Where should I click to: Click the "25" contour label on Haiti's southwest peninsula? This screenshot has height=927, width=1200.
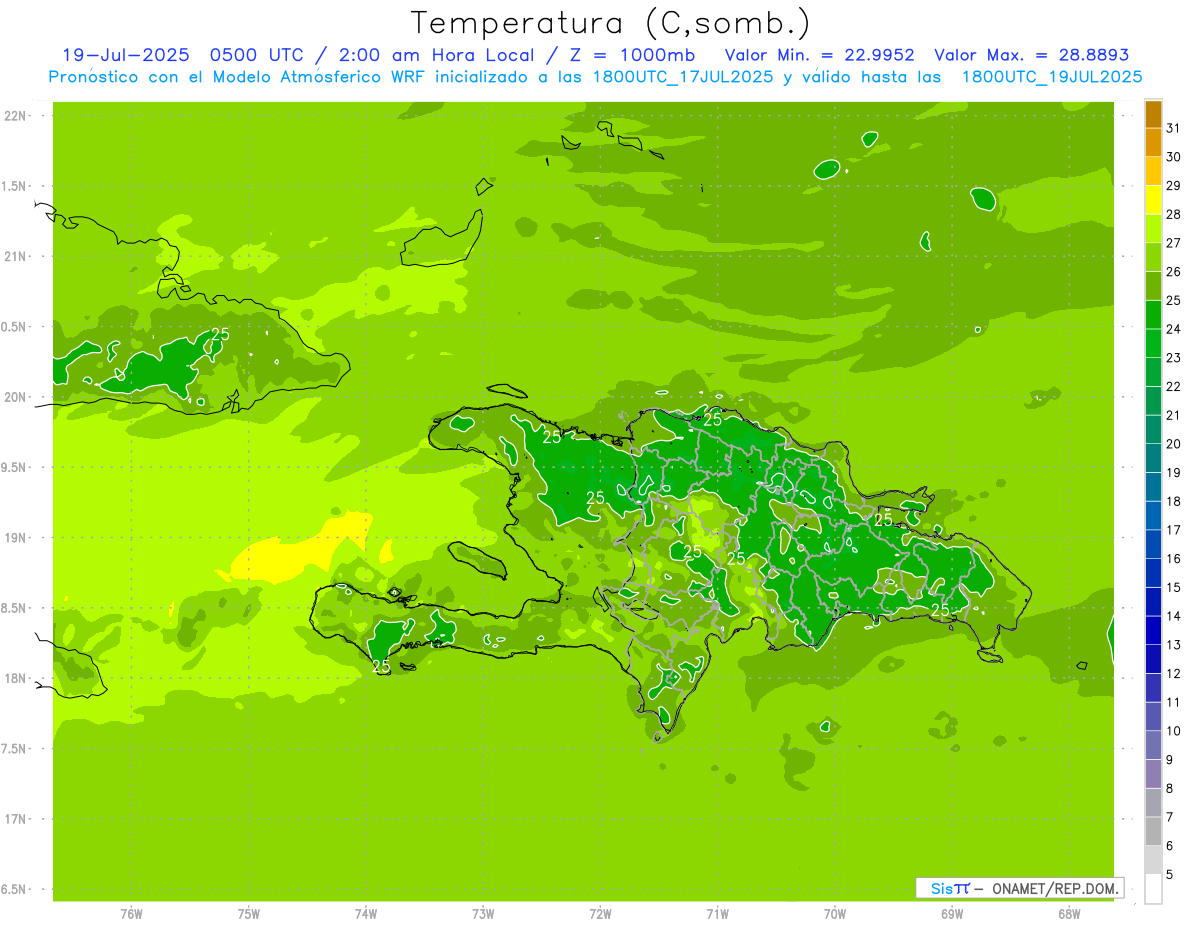(381, 666)
